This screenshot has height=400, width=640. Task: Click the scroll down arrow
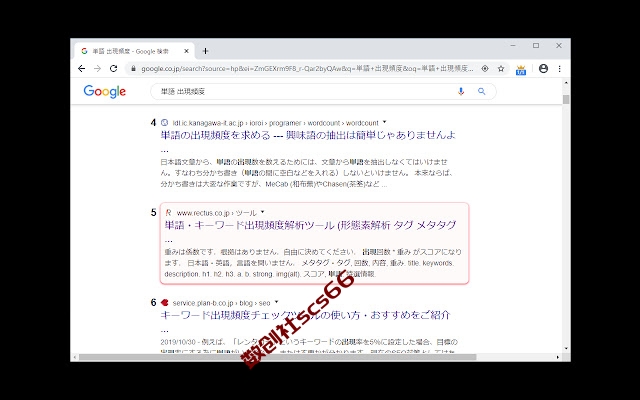click(x=566, y=349)
